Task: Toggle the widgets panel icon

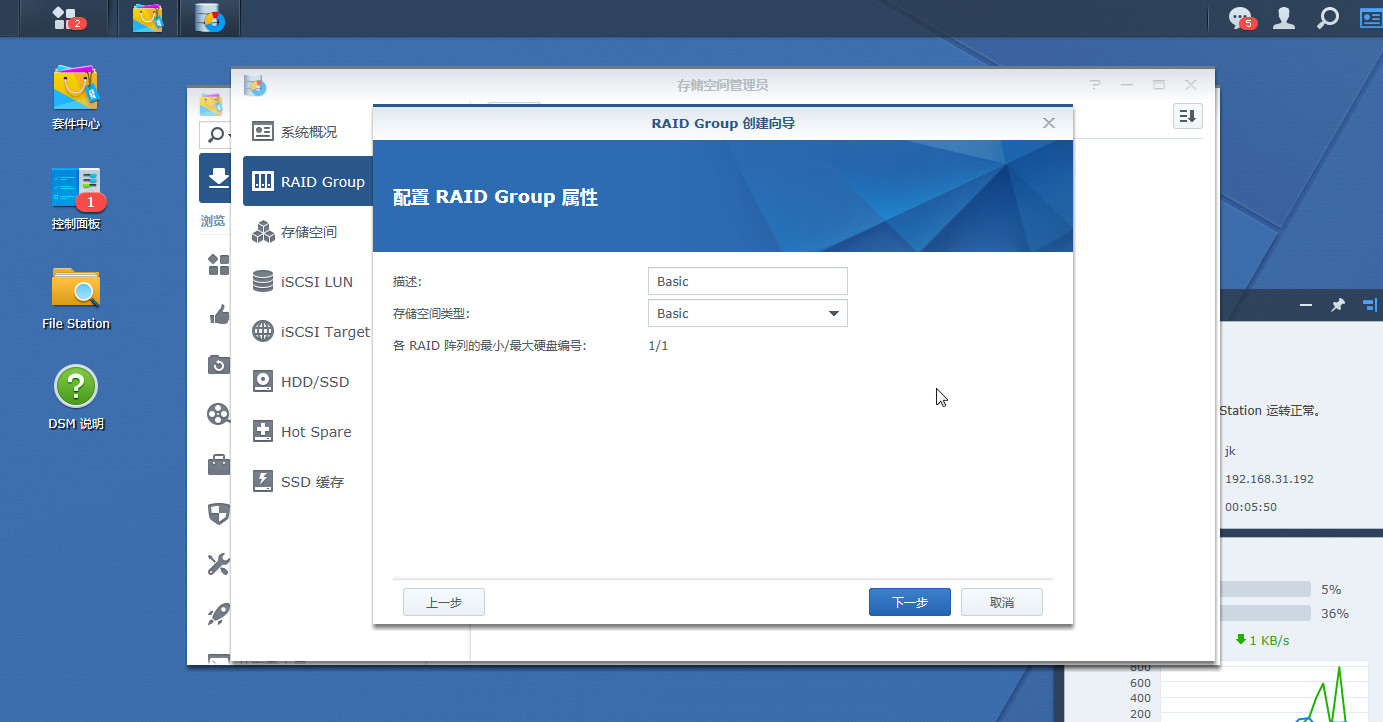Action: tap(1369, 18)
